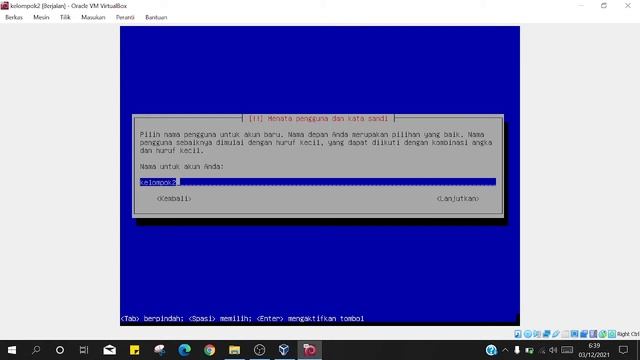Open VirtualBox Manager from the taskbar
This screenshot has width=640, height=360.
284,350
